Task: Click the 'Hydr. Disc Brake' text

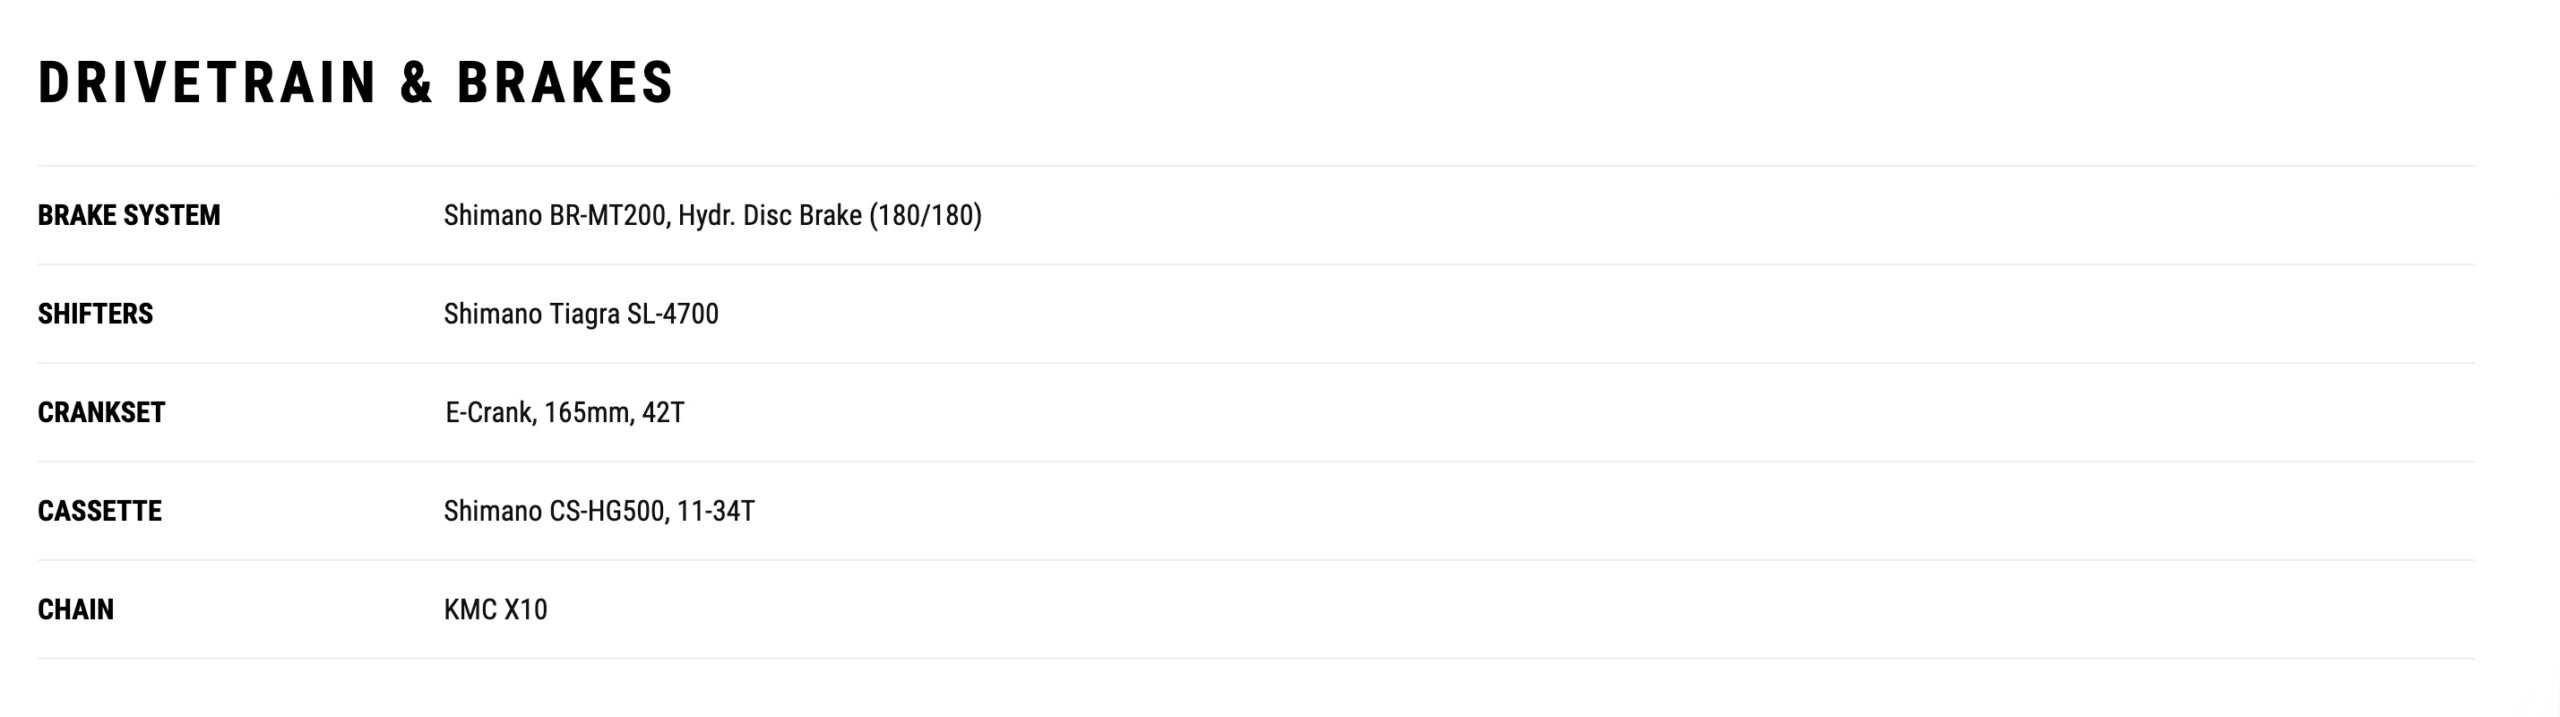Action: tap(769, 215)
